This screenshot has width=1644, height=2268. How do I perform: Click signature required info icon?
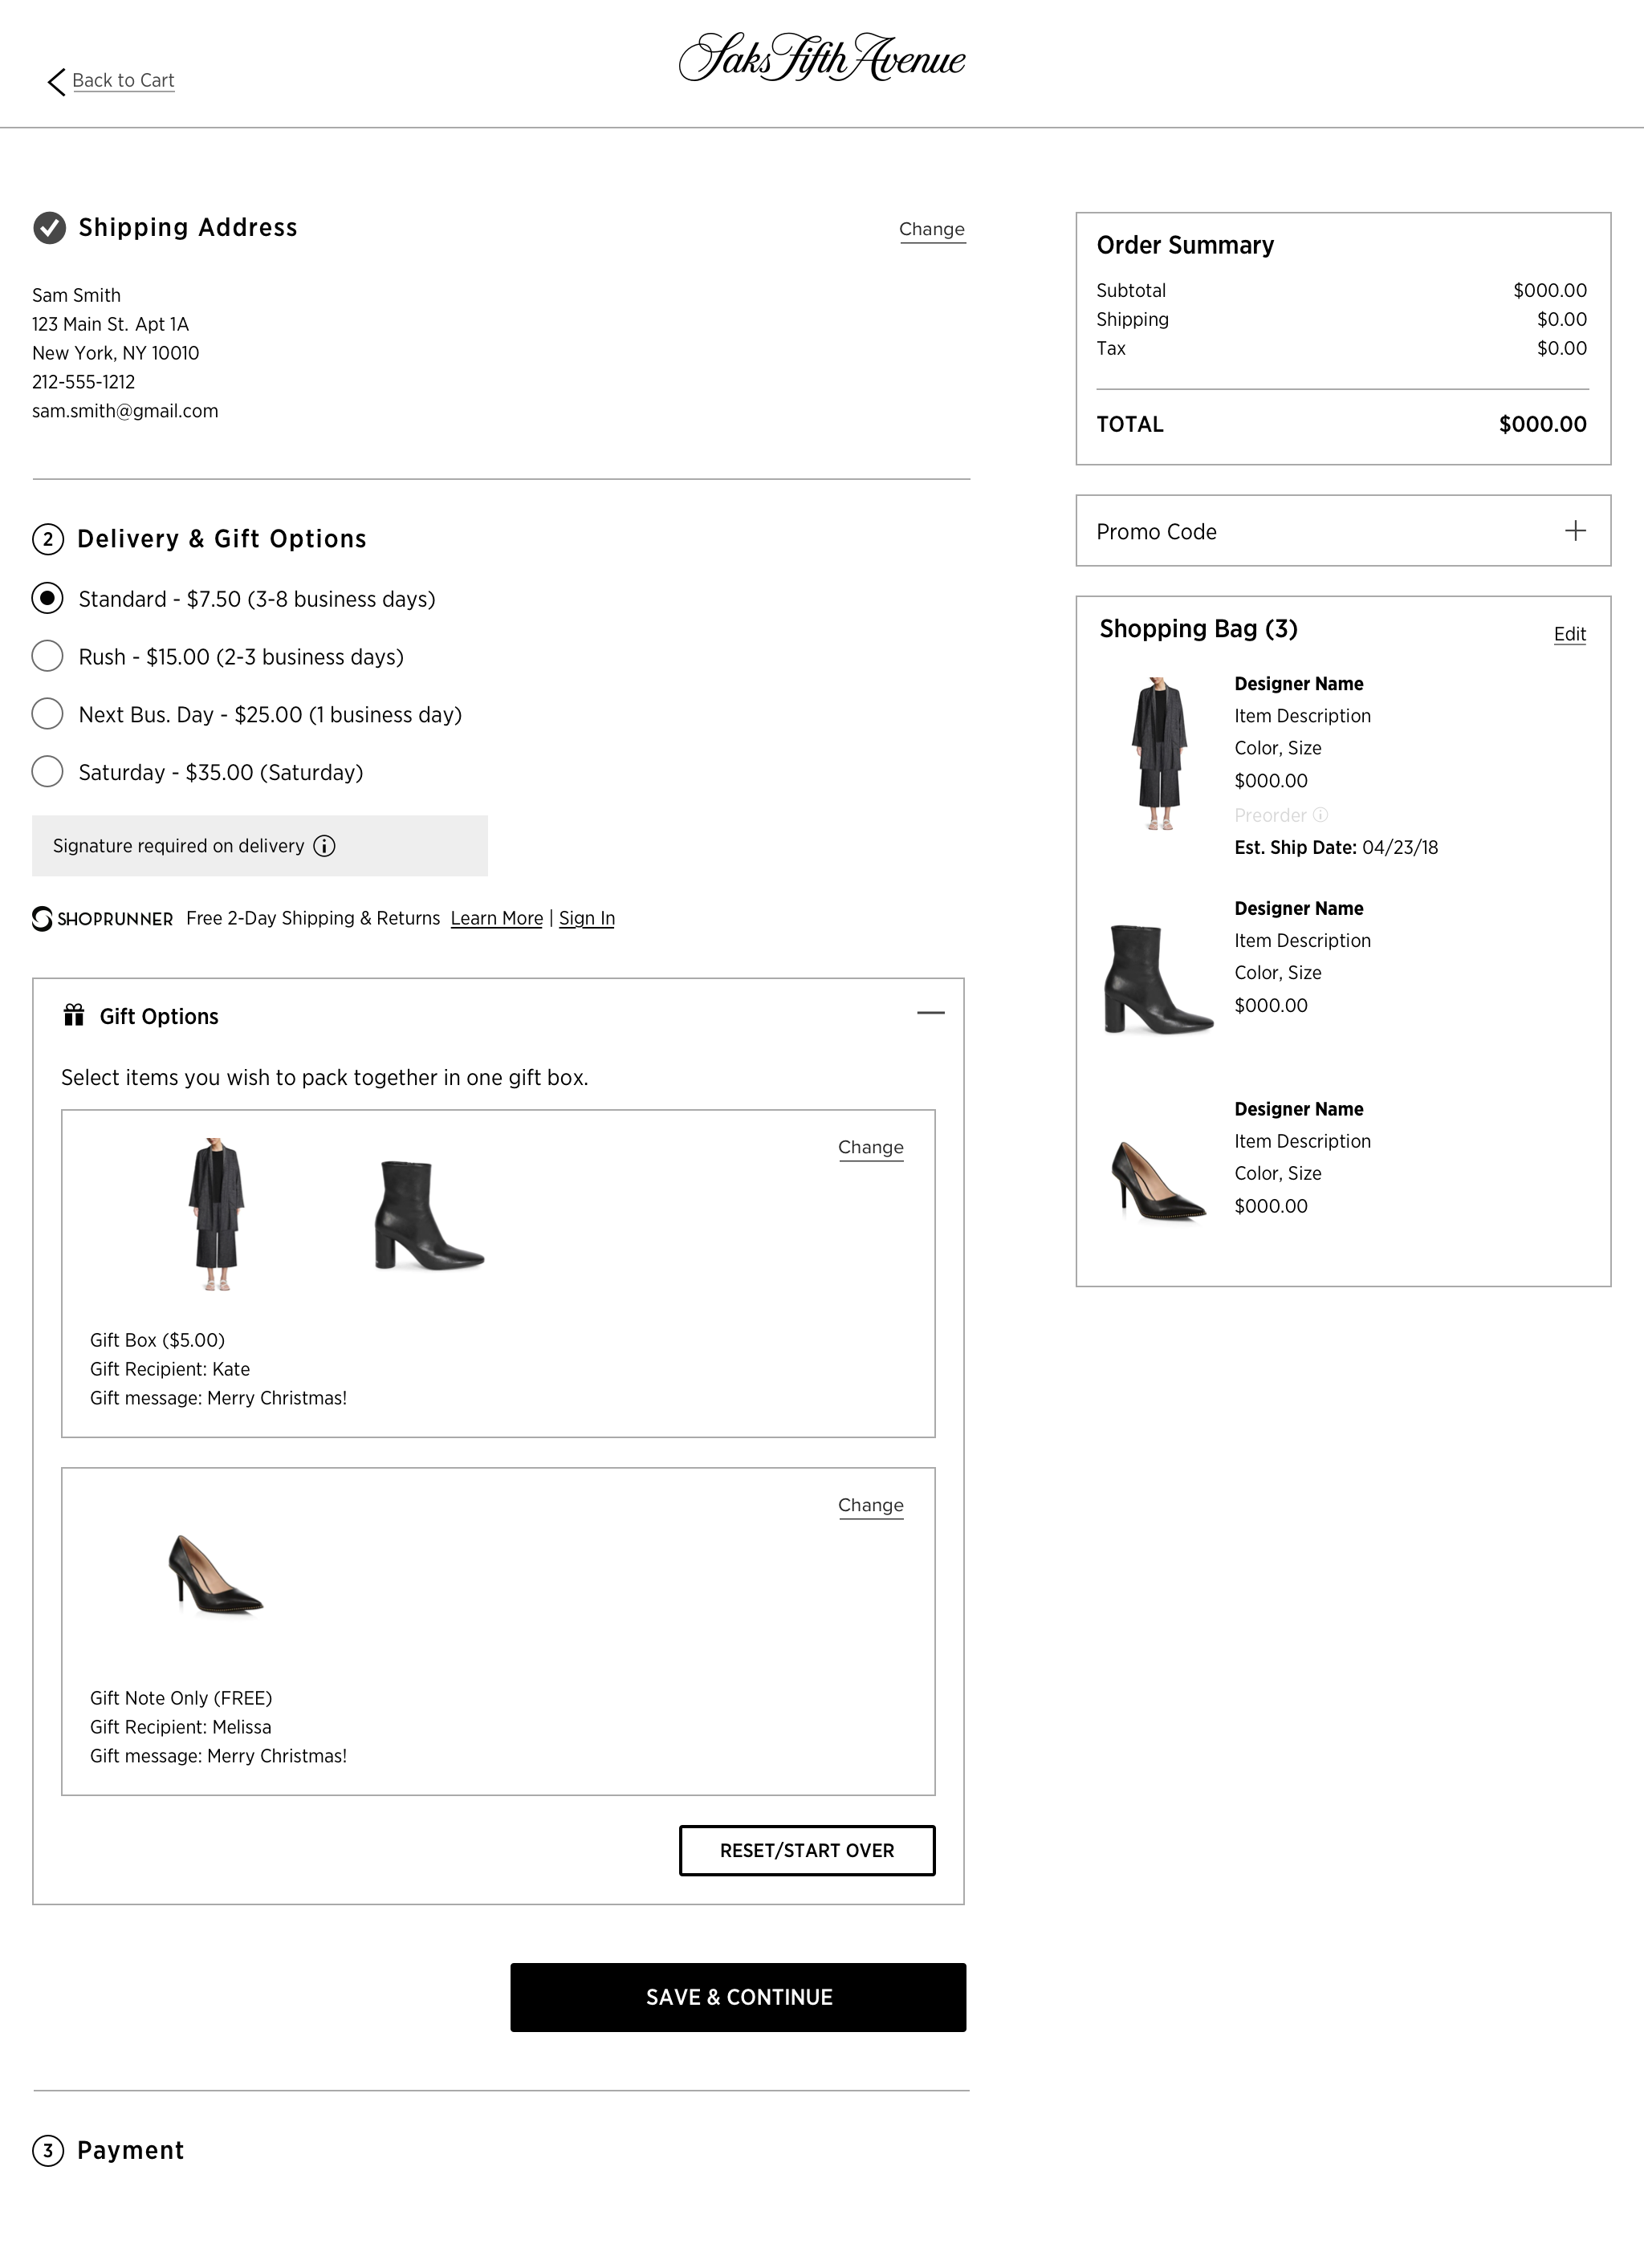click(324, 846)
